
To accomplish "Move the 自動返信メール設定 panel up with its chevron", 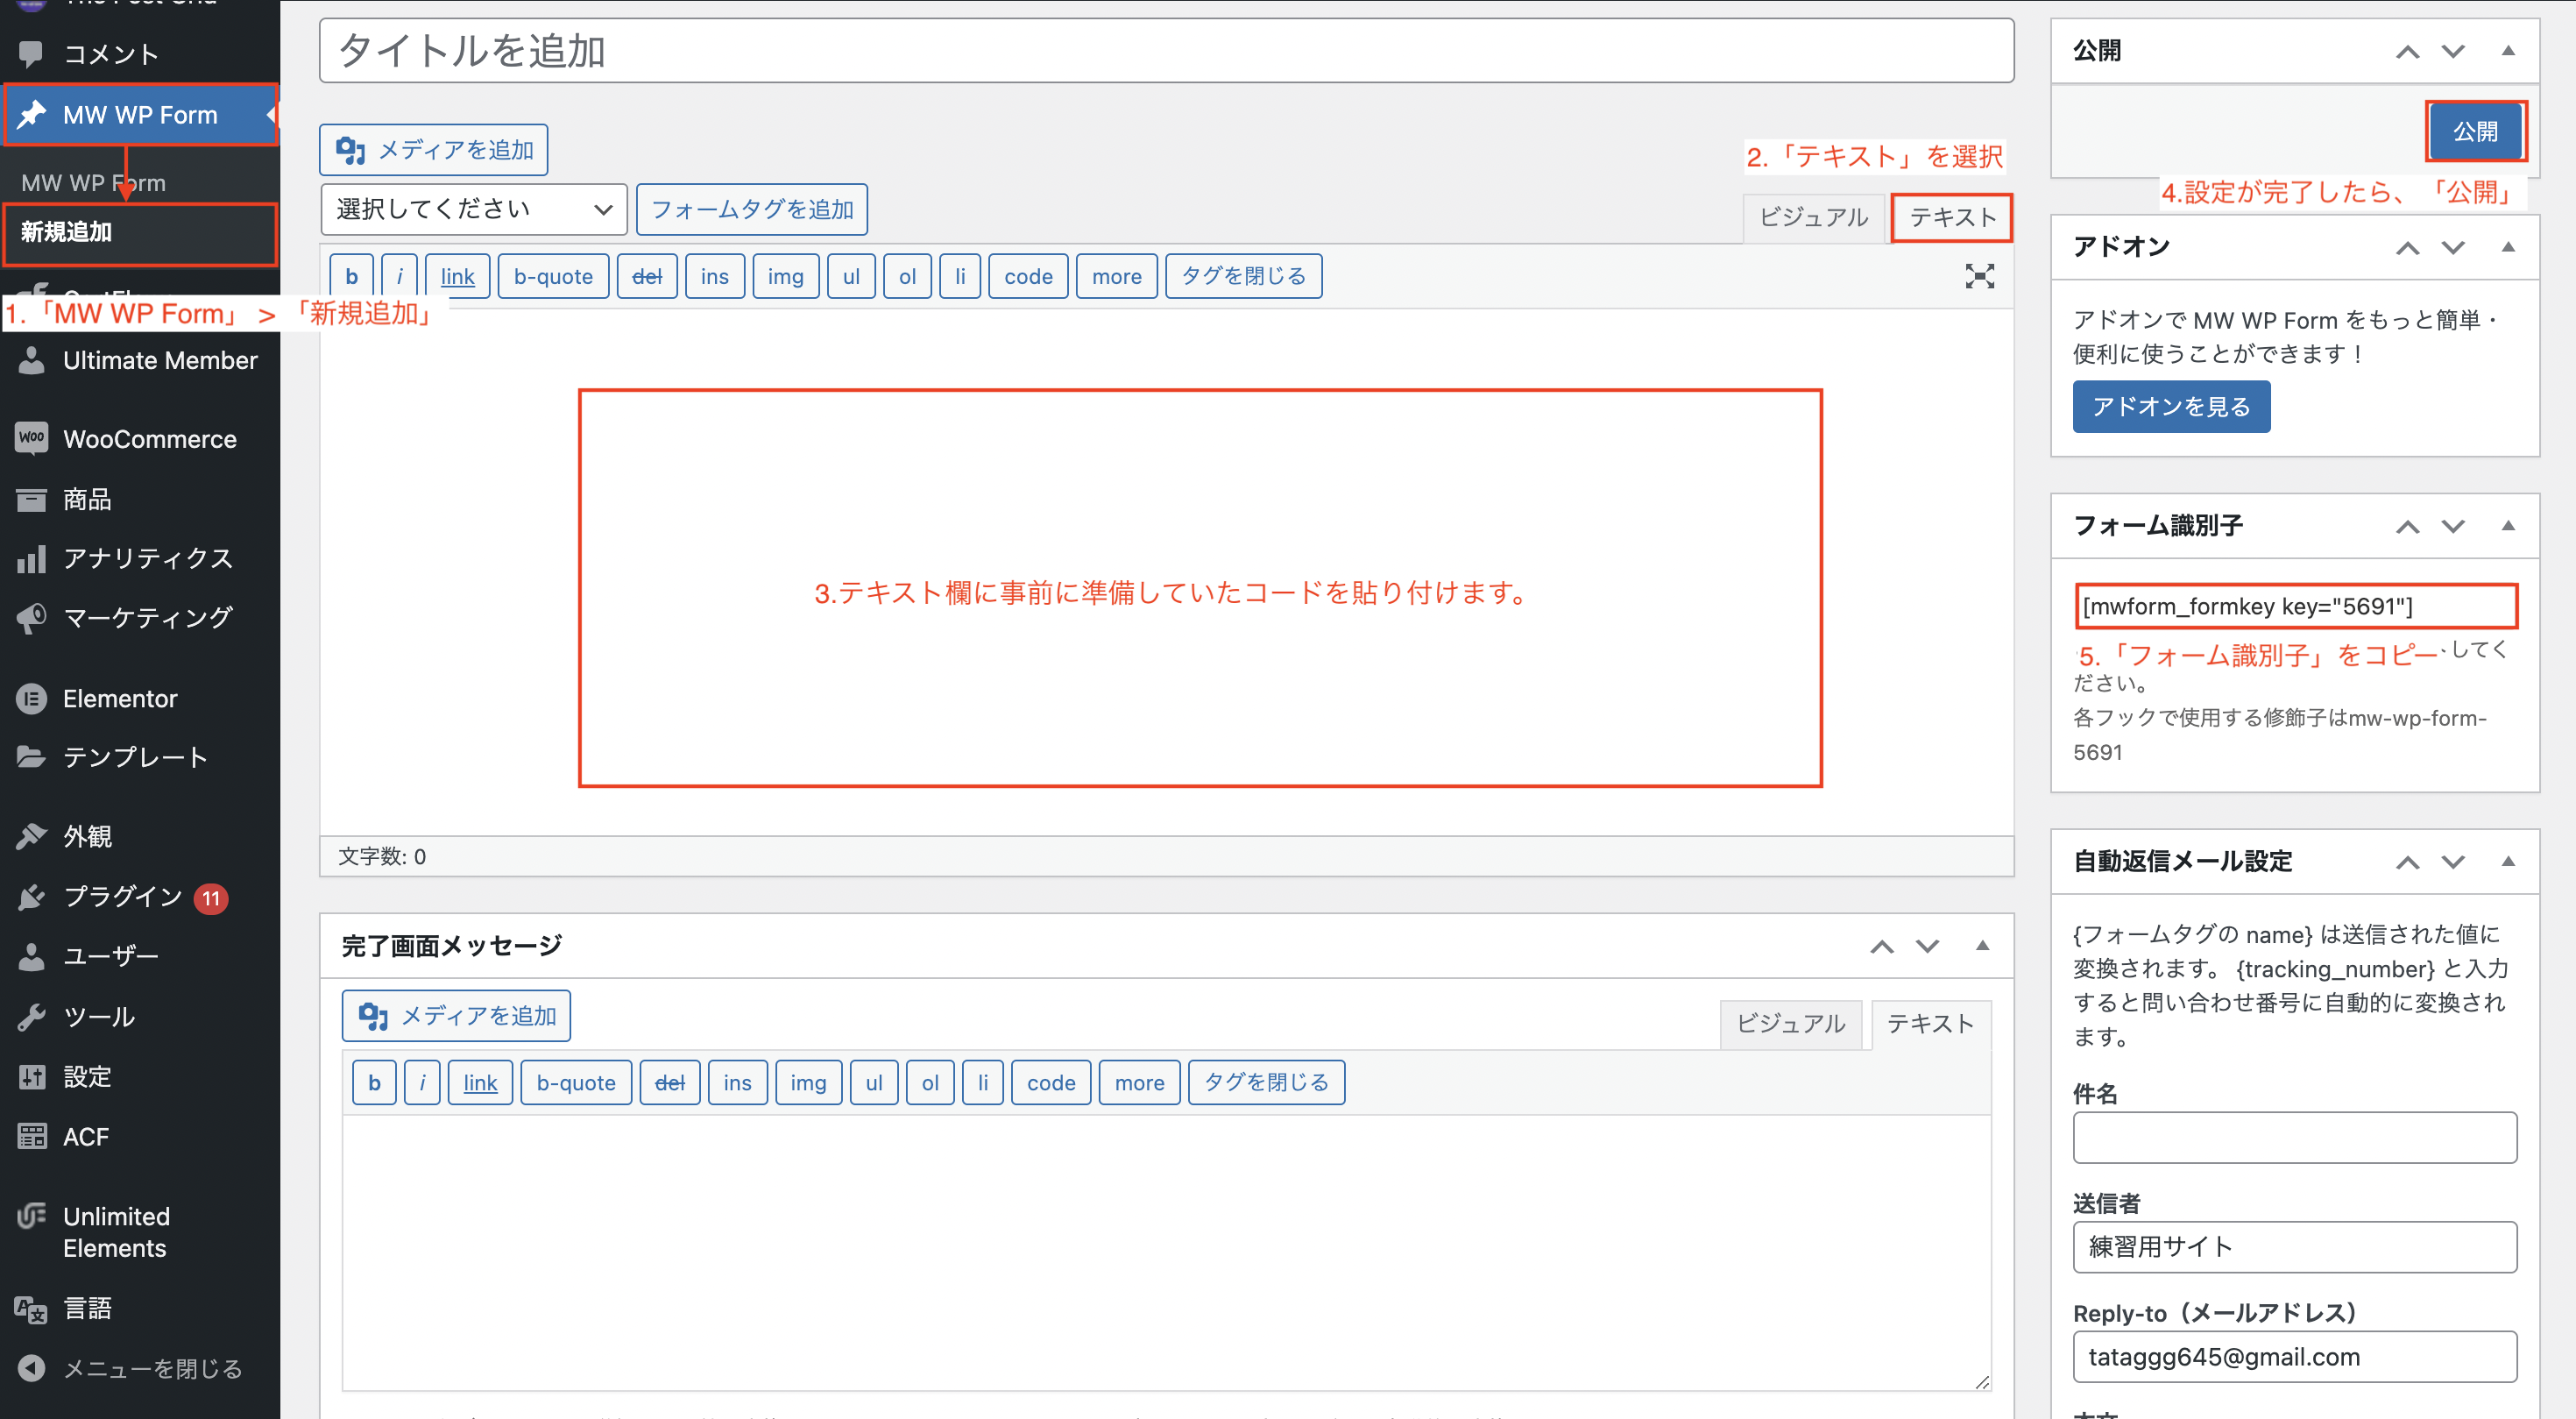I will 2407,861.
